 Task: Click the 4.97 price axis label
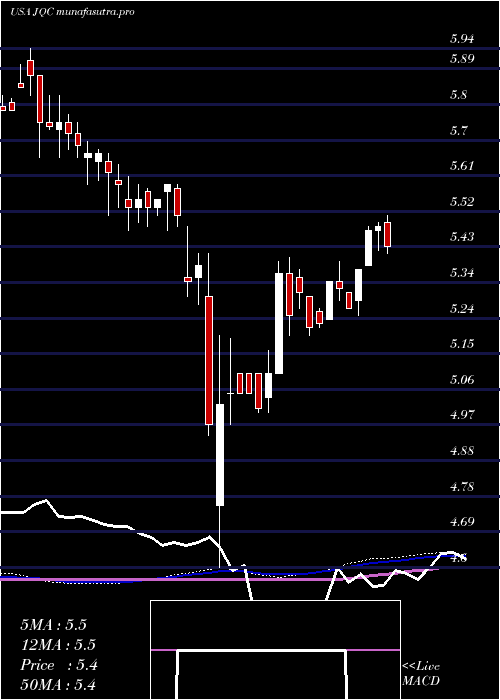click(x=462, y=415)
